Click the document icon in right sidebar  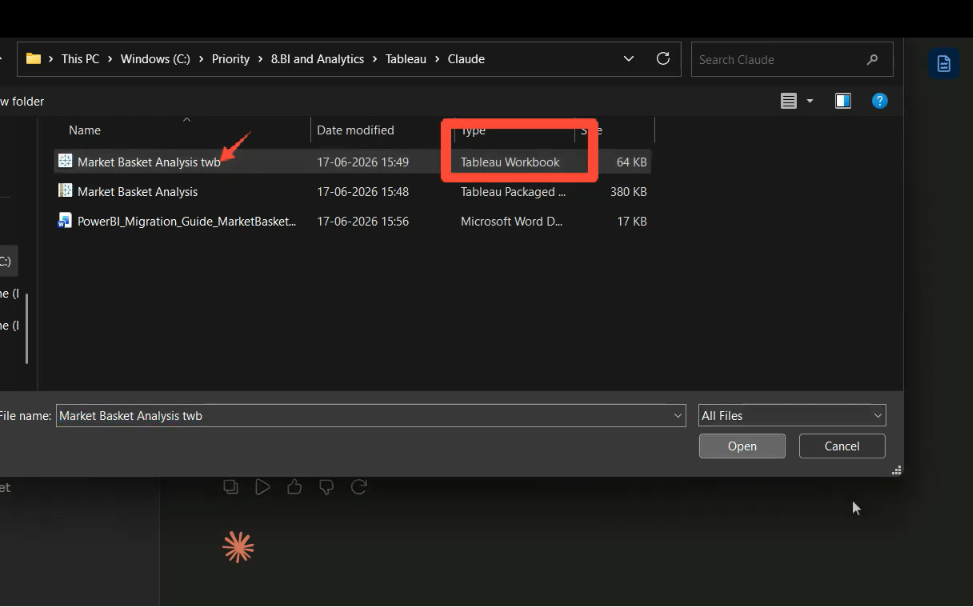pos(943,63)
